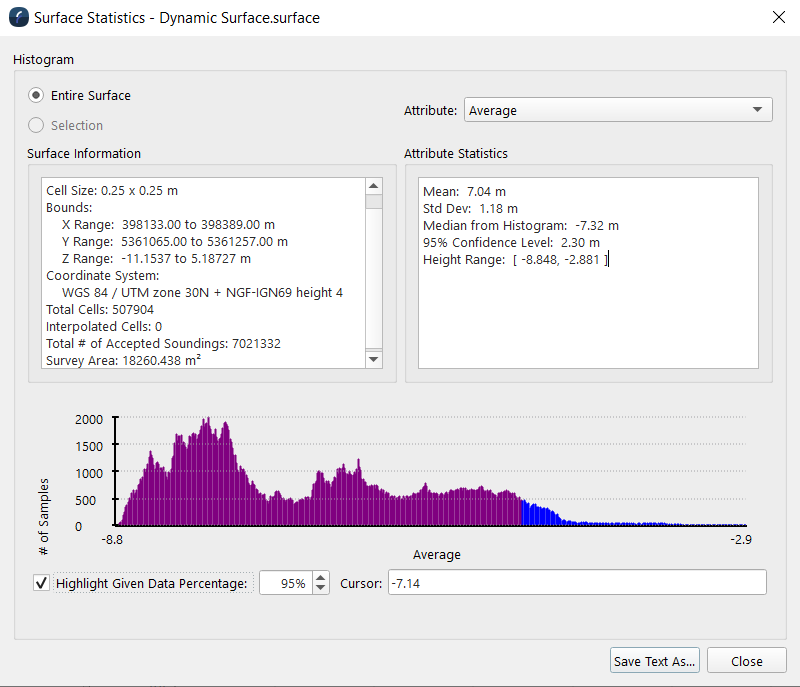Select the Entire Surface radio button

(x=37, y=96)
